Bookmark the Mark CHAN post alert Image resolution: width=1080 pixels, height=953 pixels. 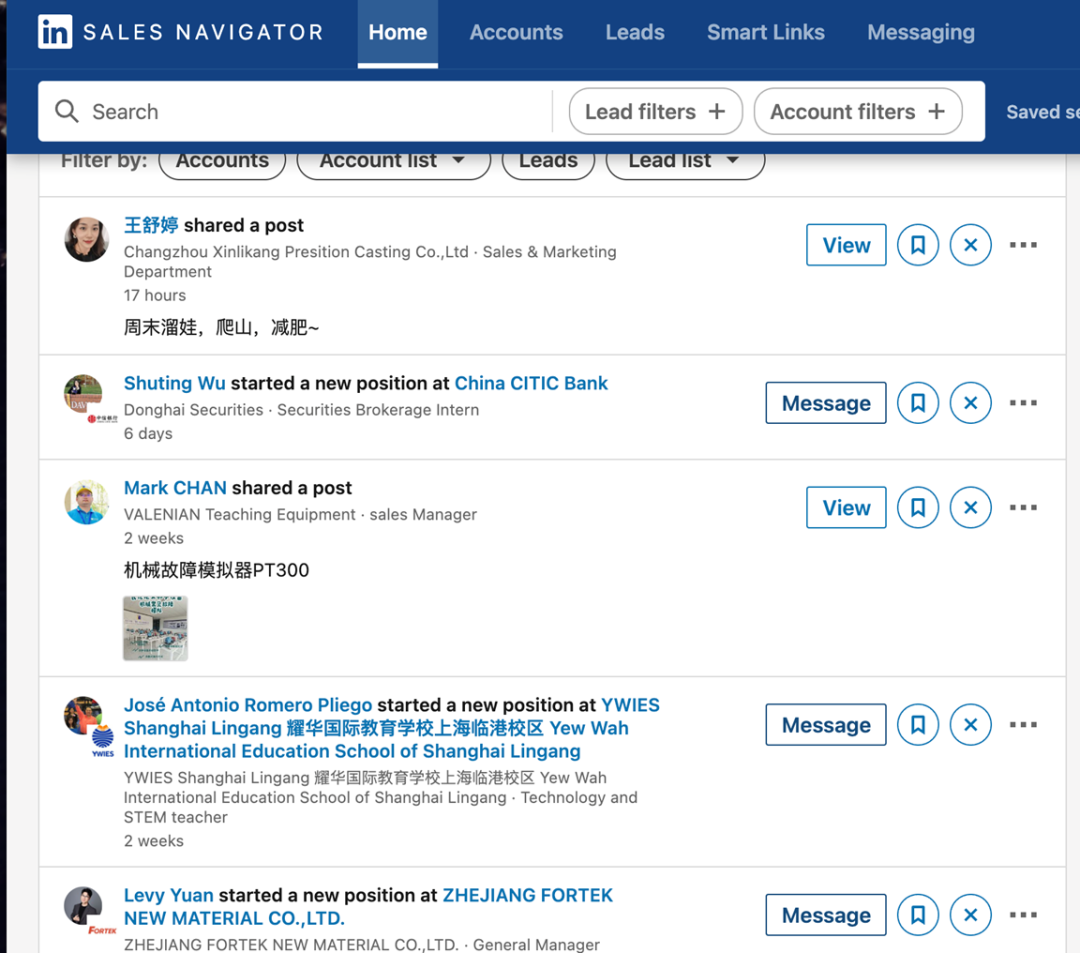pos(917,507)
